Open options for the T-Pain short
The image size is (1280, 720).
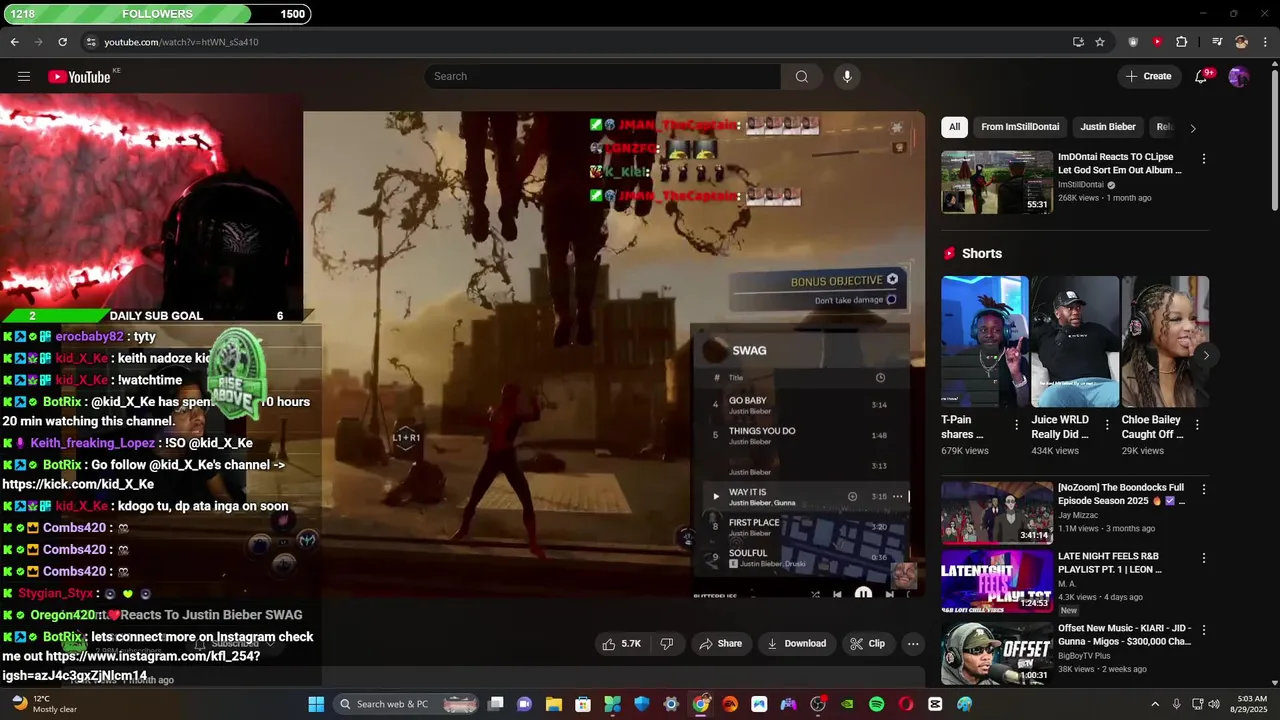pyautogui.click(x=1017, y=425)
